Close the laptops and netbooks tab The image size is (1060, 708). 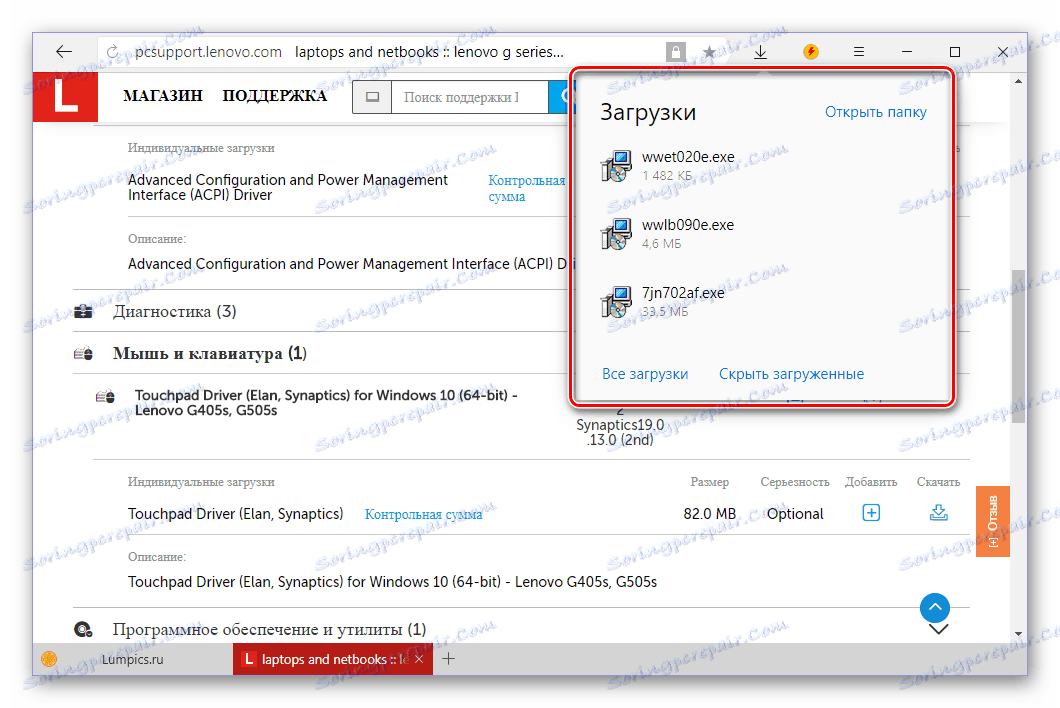click(x=419, y=659)
